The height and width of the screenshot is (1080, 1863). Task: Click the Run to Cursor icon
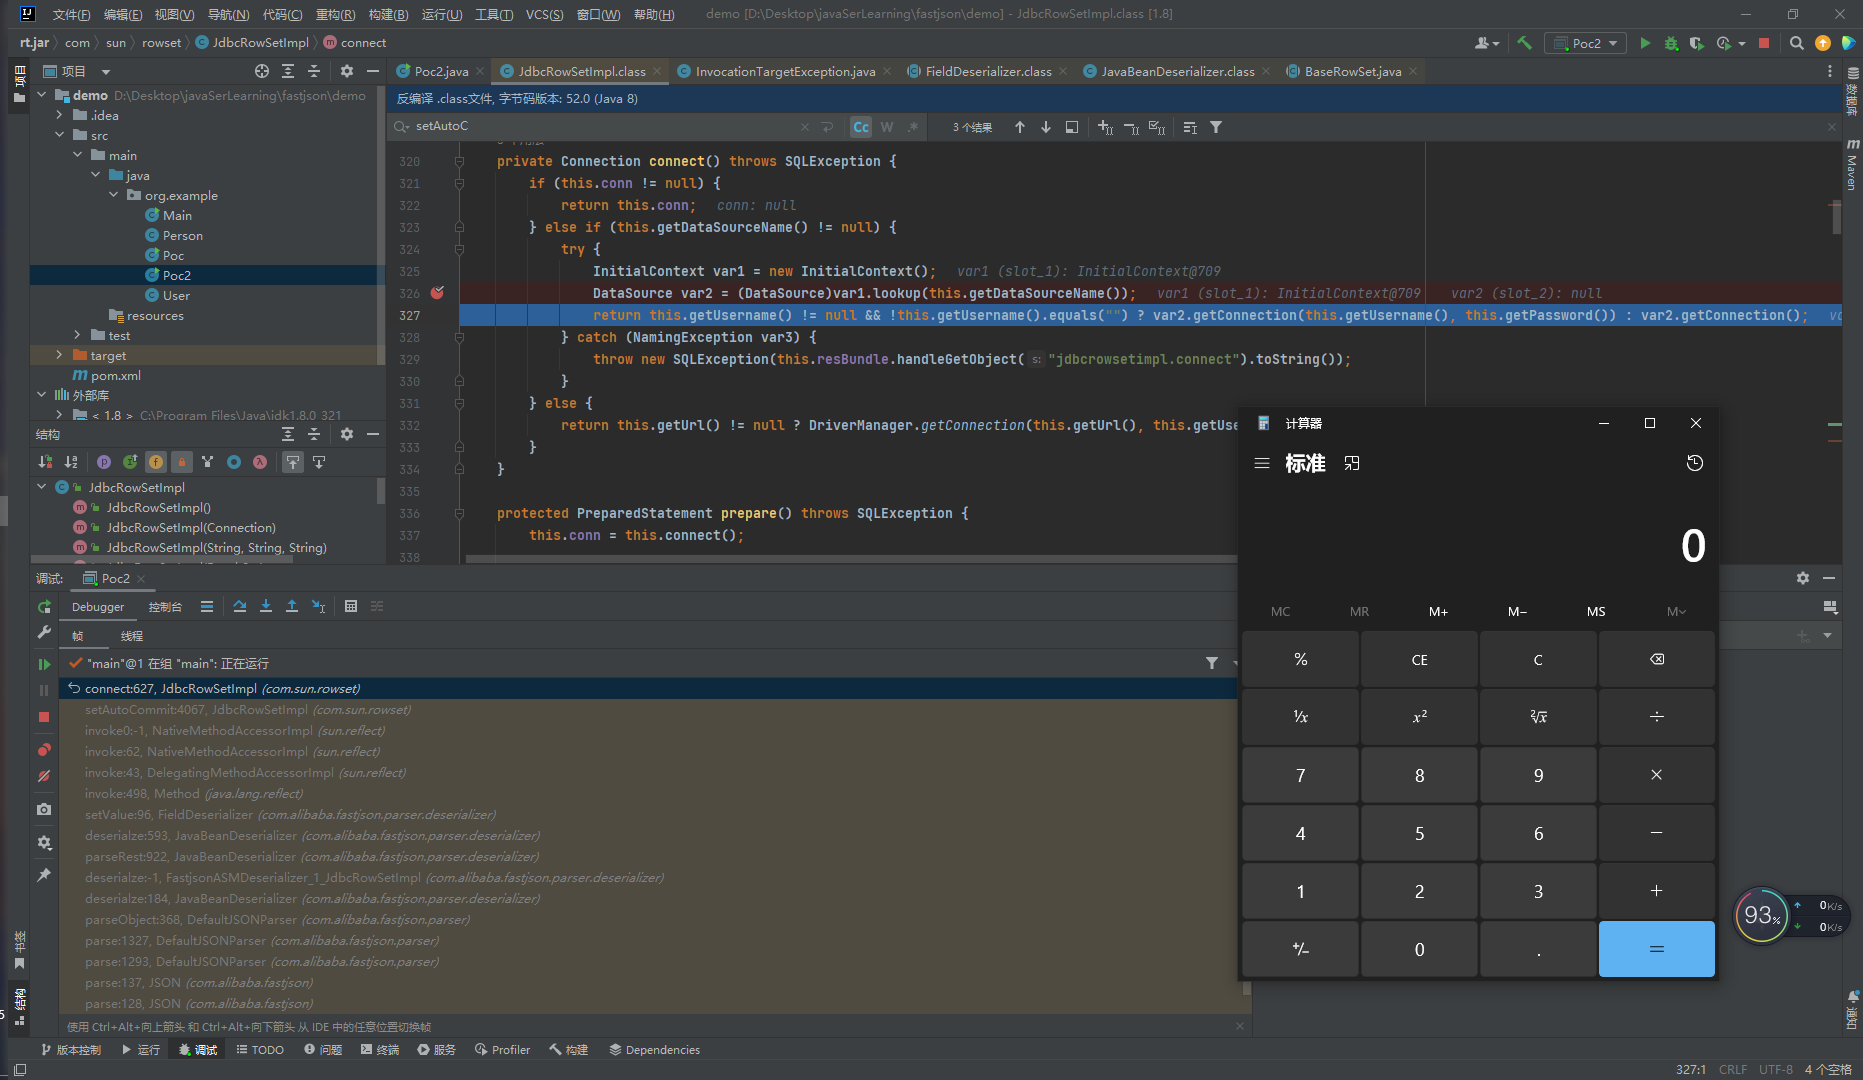318,606
